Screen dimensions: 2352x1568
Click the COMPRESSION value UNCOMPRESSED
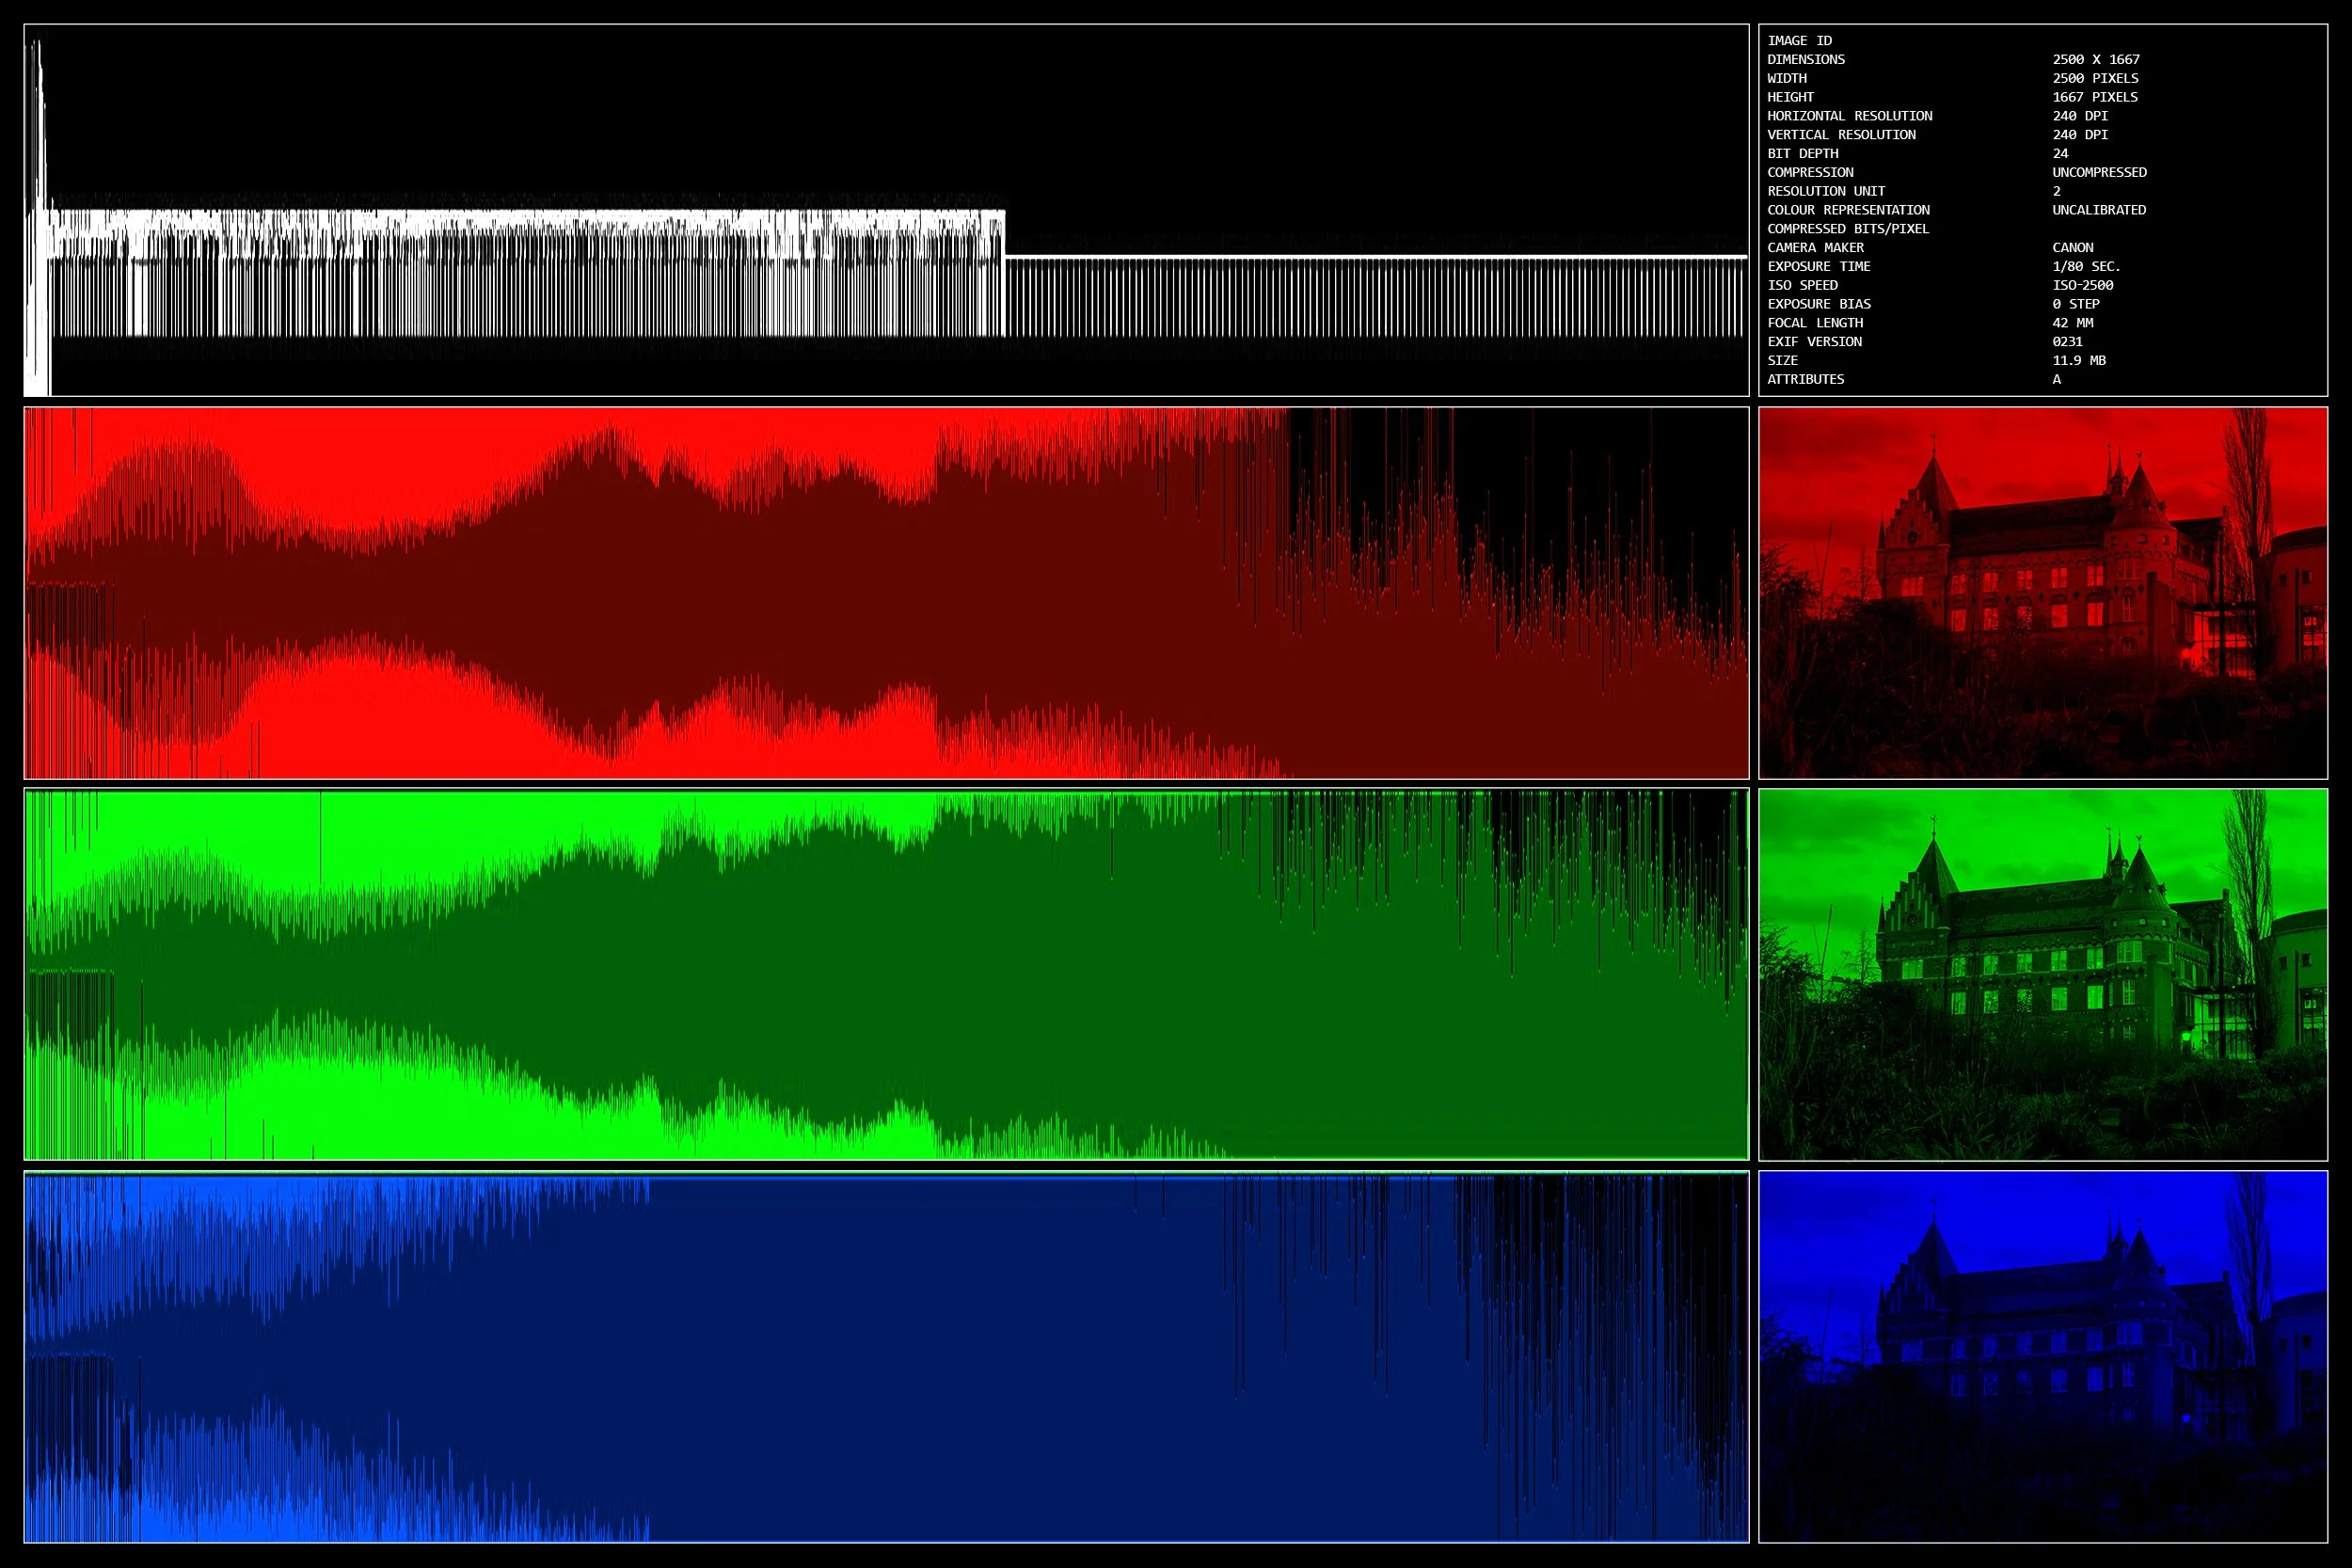pos(2099,173)
